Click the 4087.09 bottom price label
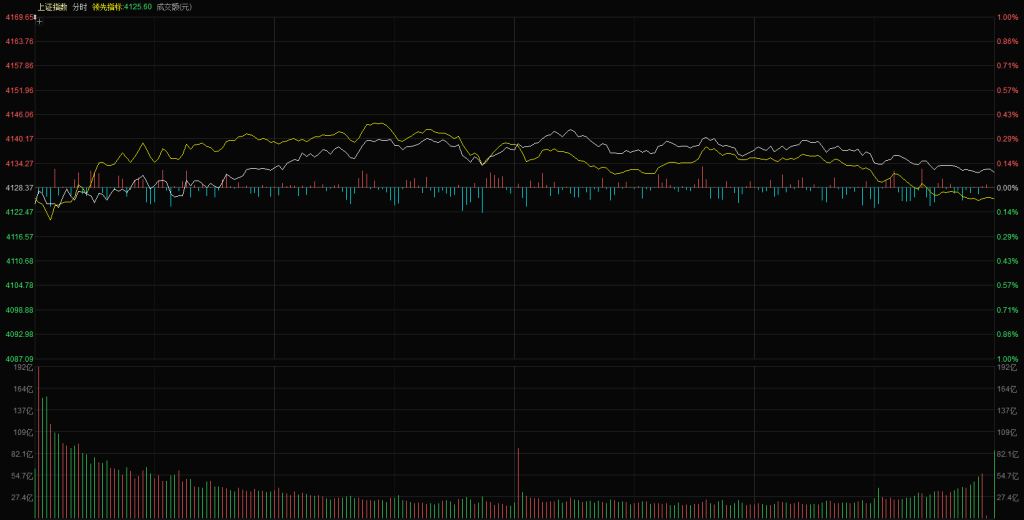This screenshot has width=1024, height=520. 20,358
